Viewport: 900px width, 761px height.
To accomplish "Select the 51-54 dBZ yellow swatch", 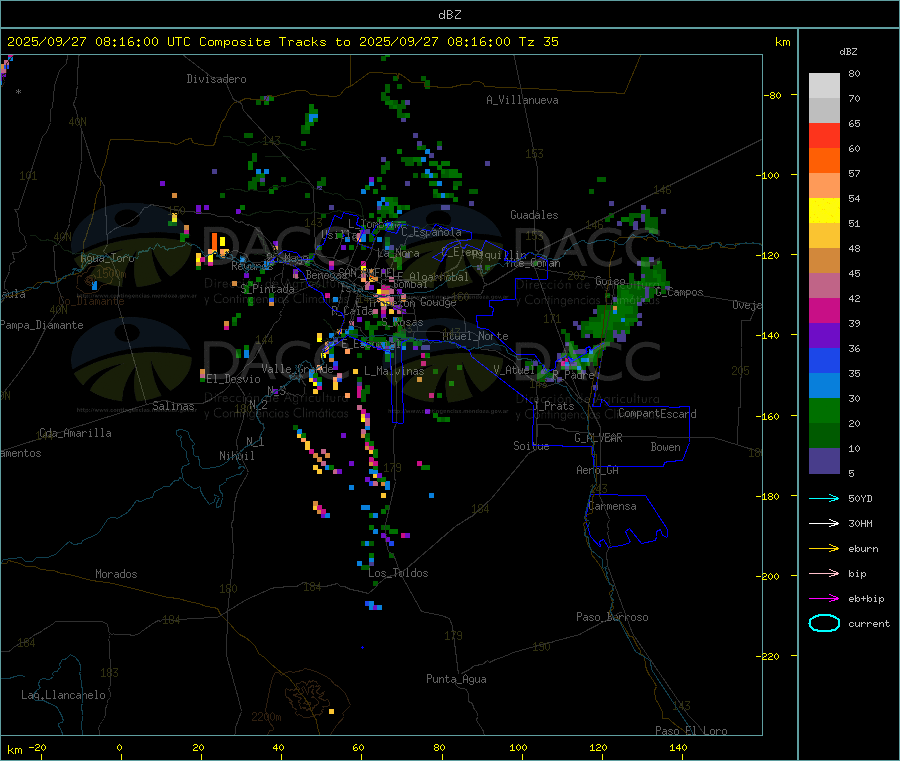I will click(824, 211).
